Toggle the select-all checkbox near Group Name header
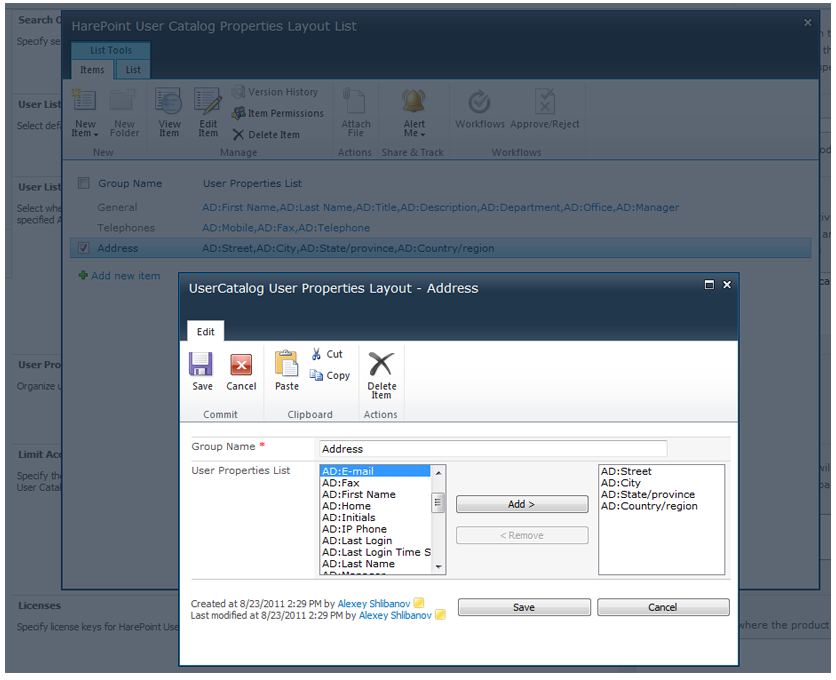The height and width of the screenshot is (680, 836). [x=84, y=183]
